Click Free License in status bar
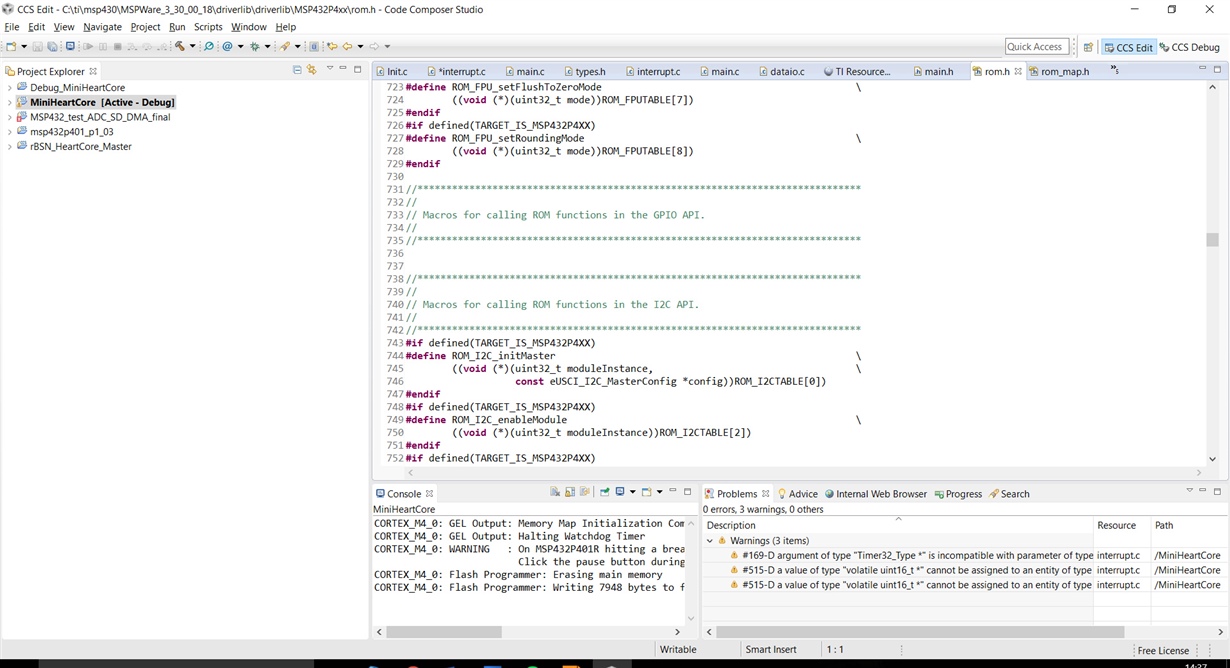This screenshot has width=1230, height=668. (x=1163, y=650)
